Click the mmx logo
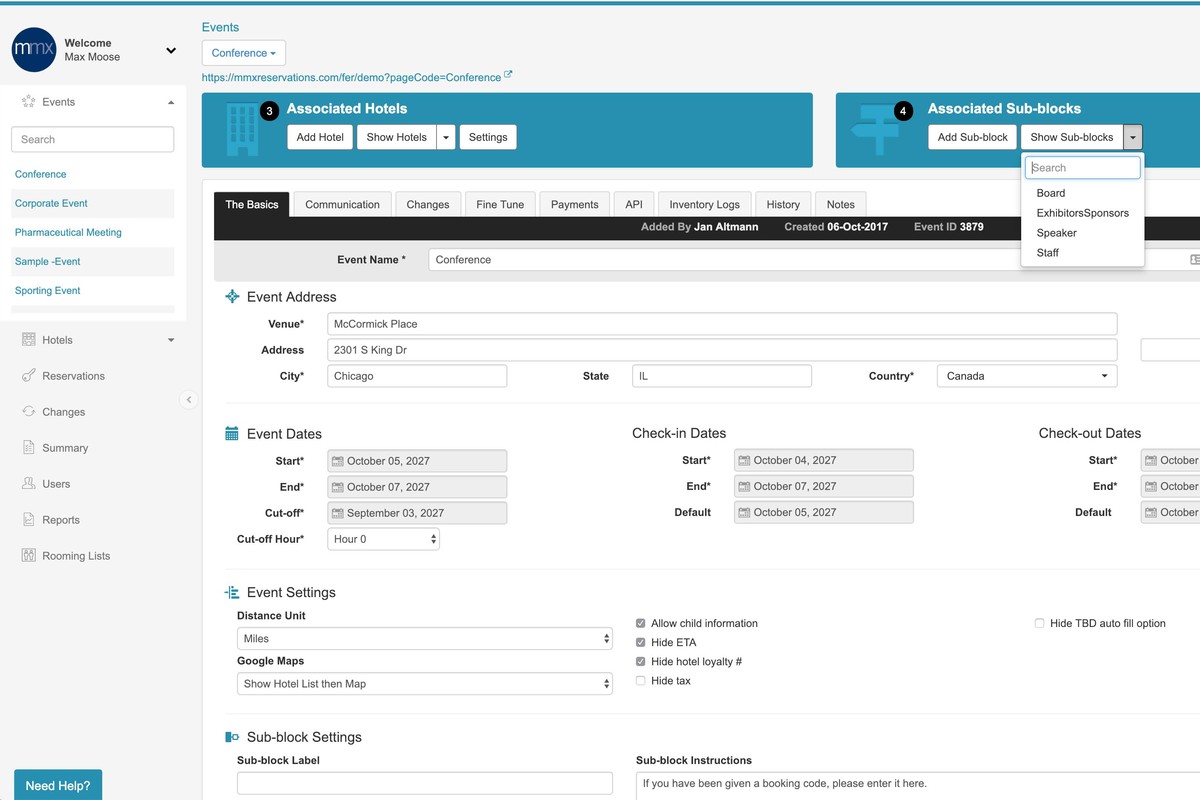 [32, 49]
